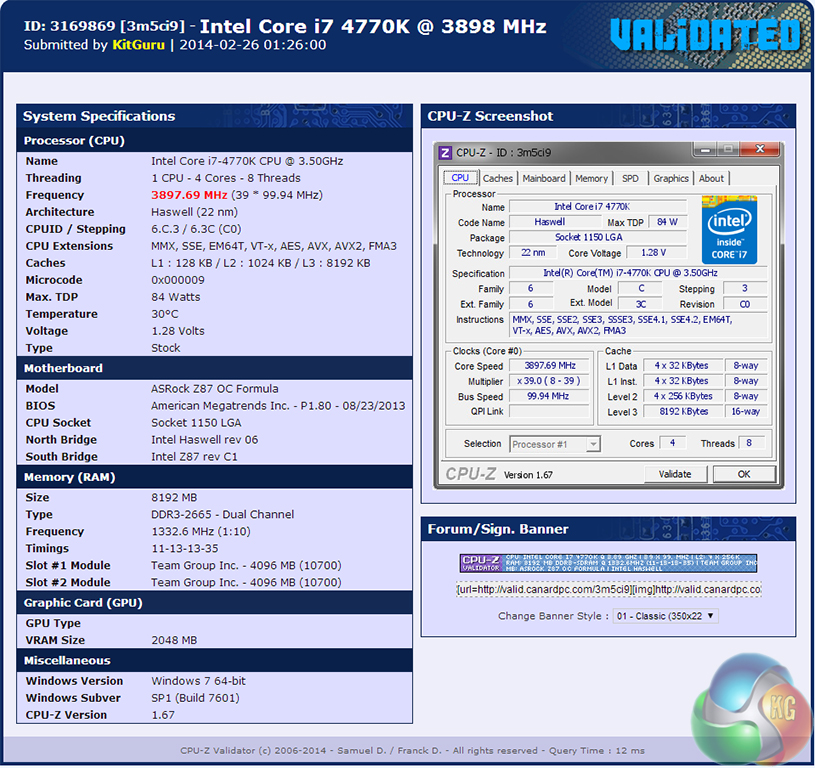Click the Cores value 4 field

click(x=673, y=443)
